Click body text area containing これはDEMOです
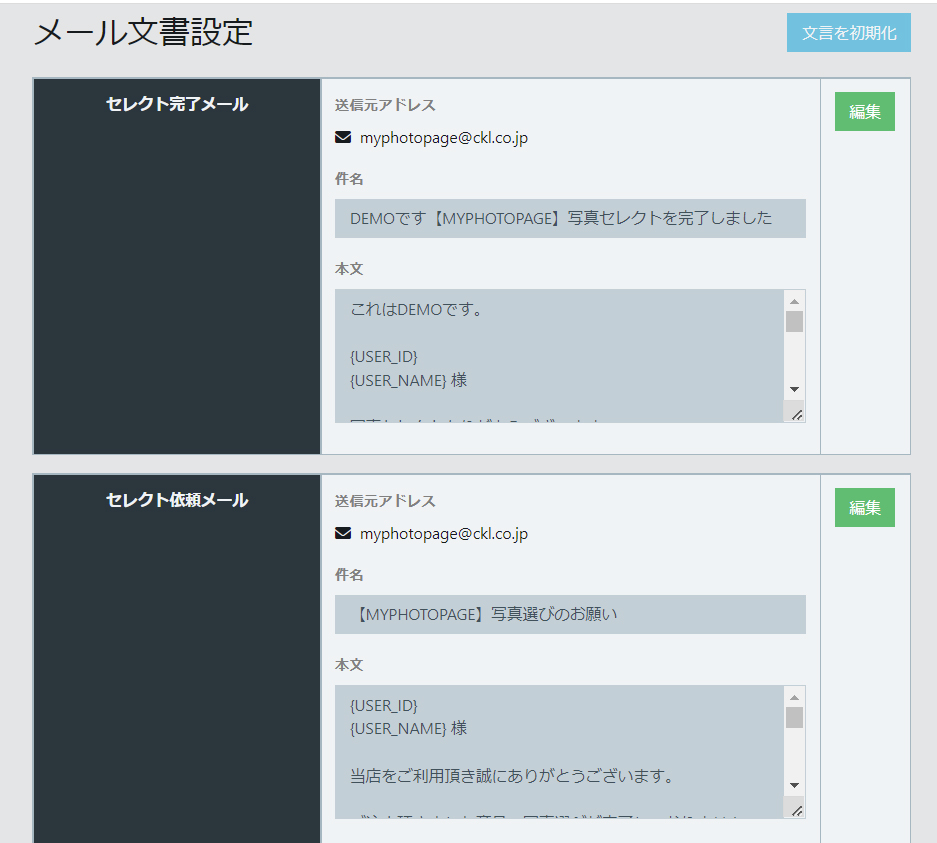Image resolution: width=937 pixels, height=843 pixels. 558,355
